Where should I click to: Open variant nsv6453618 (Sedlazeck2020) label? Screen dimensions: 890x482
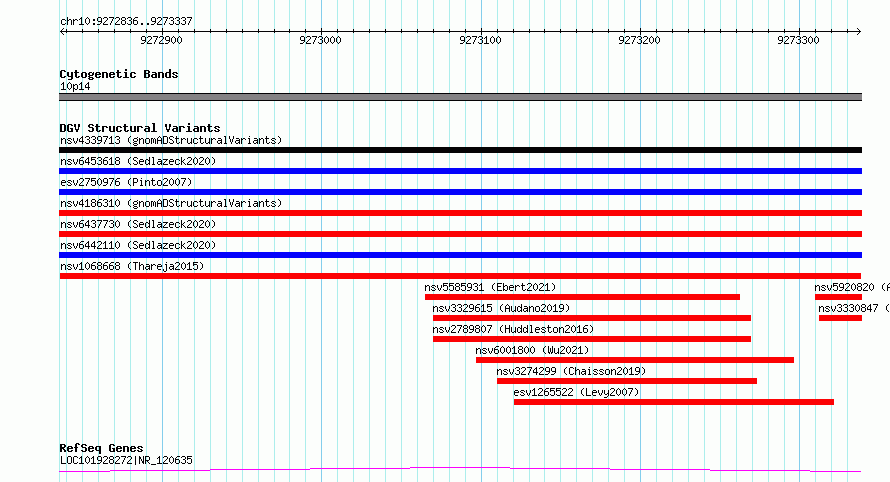tap(138, 161)
